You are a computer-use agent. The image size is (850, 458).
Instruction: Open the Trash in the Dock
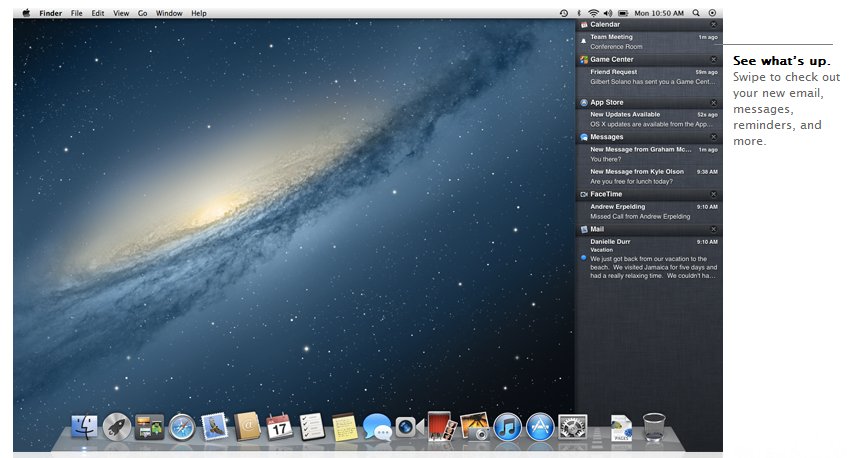pos(654,427)
